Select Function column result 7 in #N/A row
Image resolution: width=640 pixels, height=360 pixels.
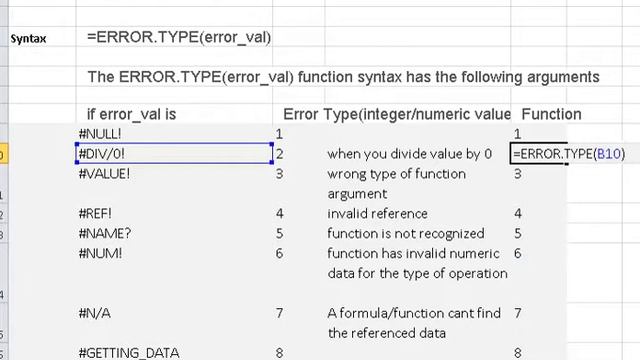518,313
